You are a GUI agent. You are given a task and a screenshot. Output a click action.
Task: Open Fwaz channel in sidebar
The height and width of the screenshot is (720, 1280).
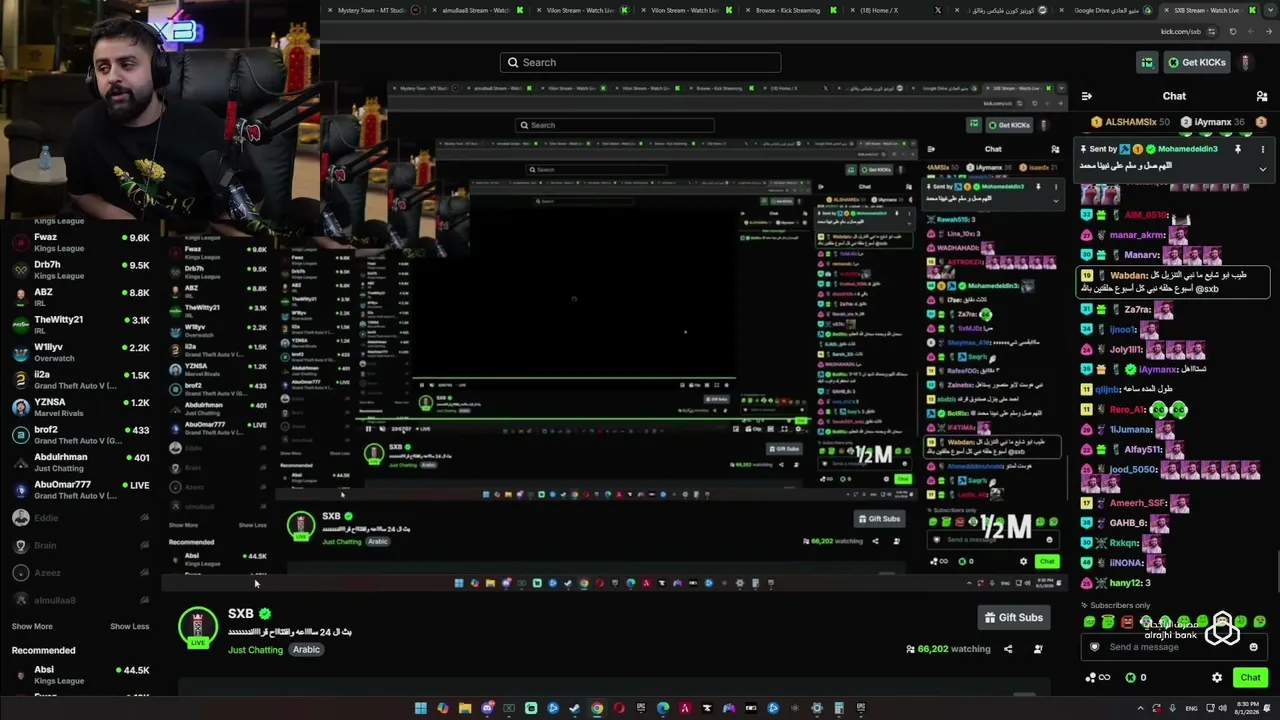pos(80,242)
